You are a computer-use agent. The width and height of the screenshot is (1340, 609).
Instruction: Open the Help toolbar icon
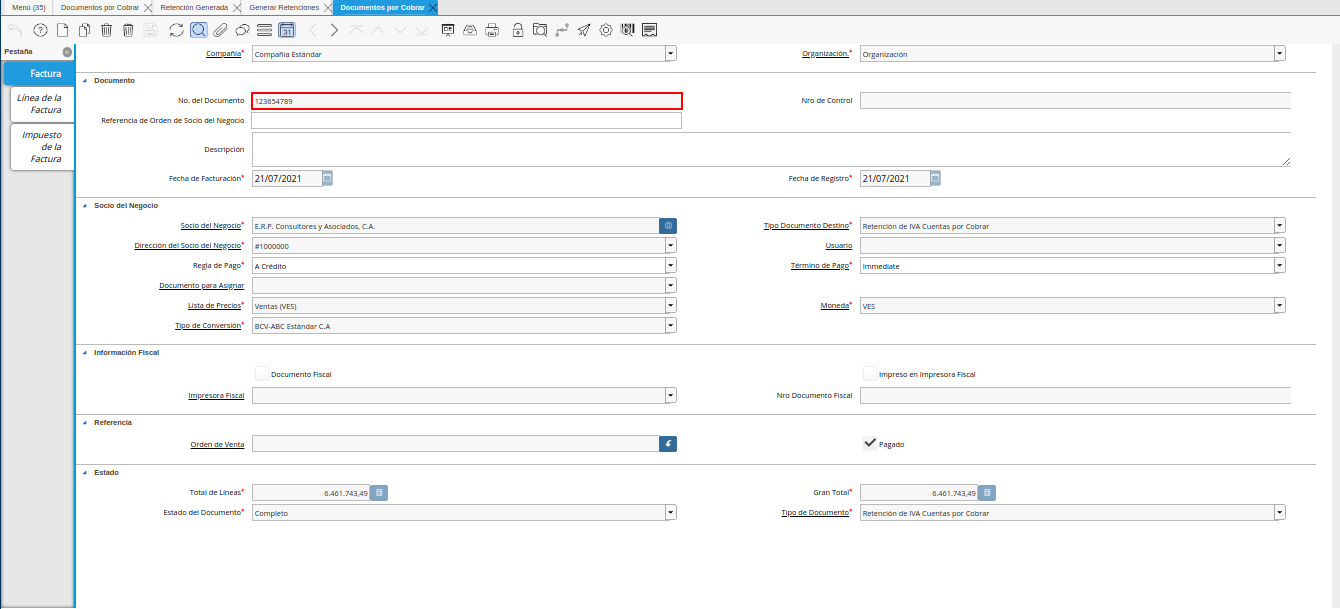point(40,30)
